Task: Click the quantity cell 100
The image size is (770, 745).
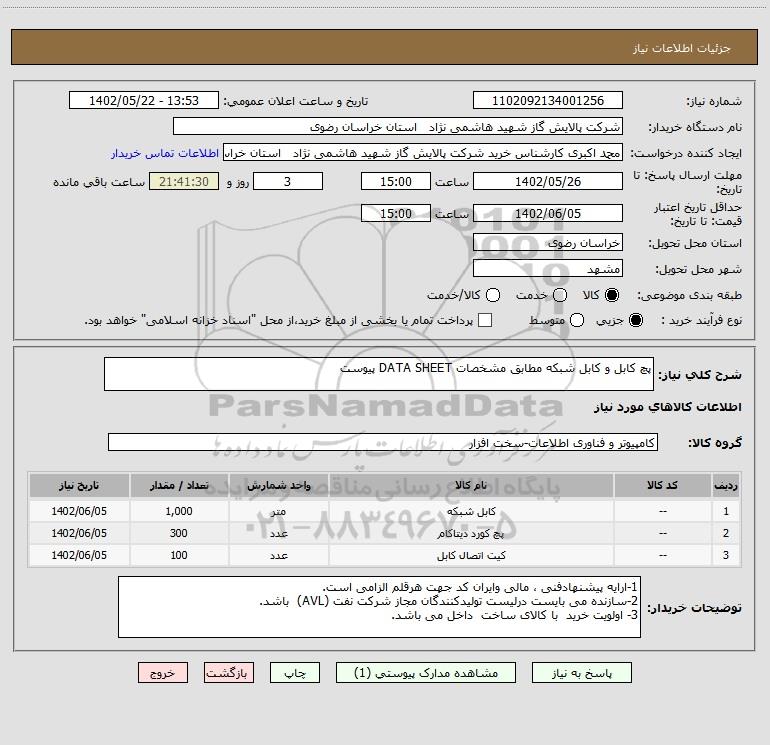Action: click(179, 555)
